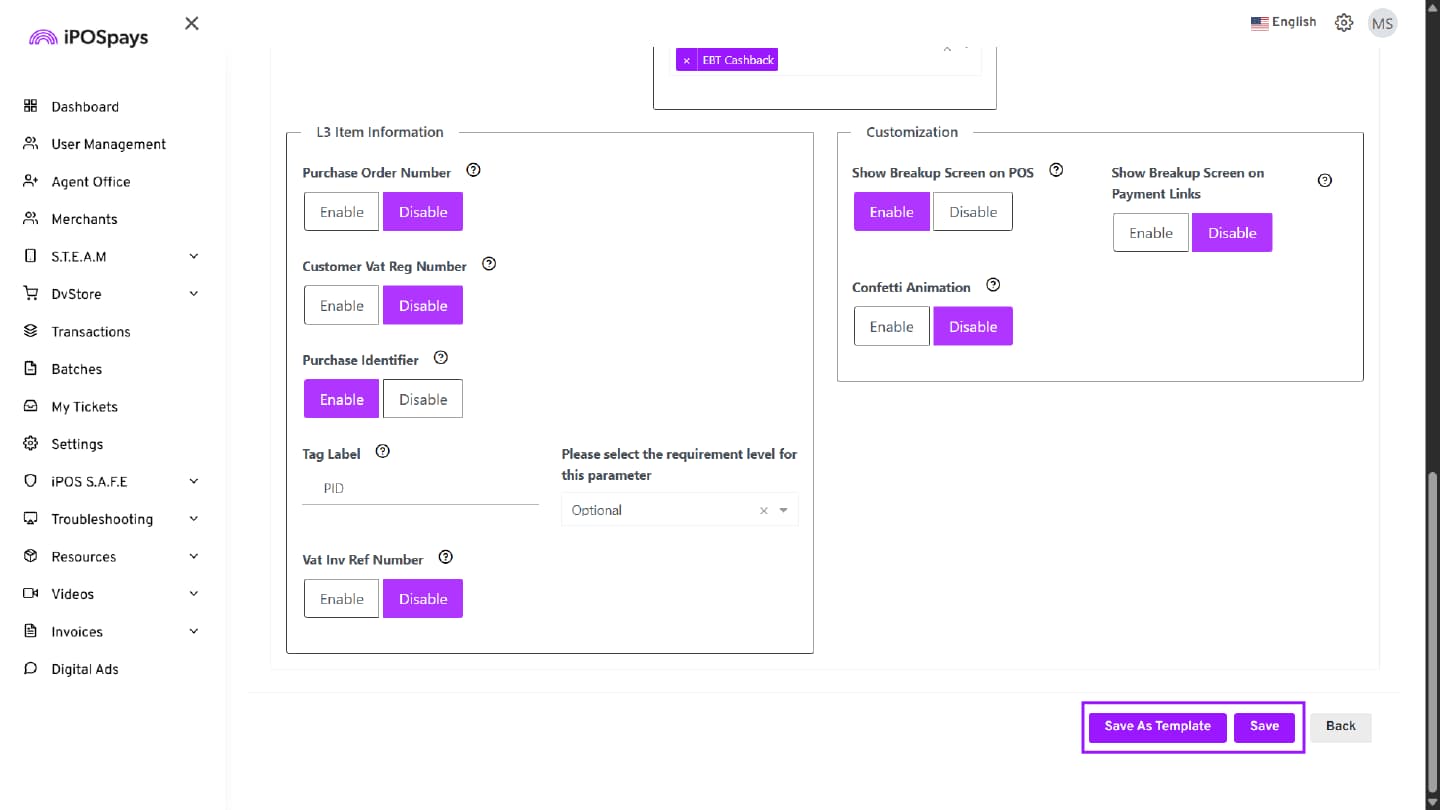This screenshot has height=810, width=1441.
Task: Go to Merchants in sidebar
Action: [84, 219]
